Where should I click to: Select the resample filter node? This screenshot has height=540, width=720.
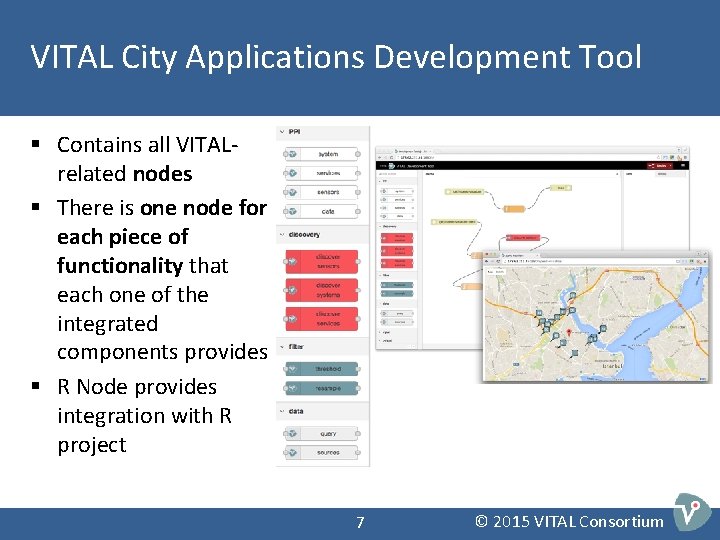(x=322, y=388)
